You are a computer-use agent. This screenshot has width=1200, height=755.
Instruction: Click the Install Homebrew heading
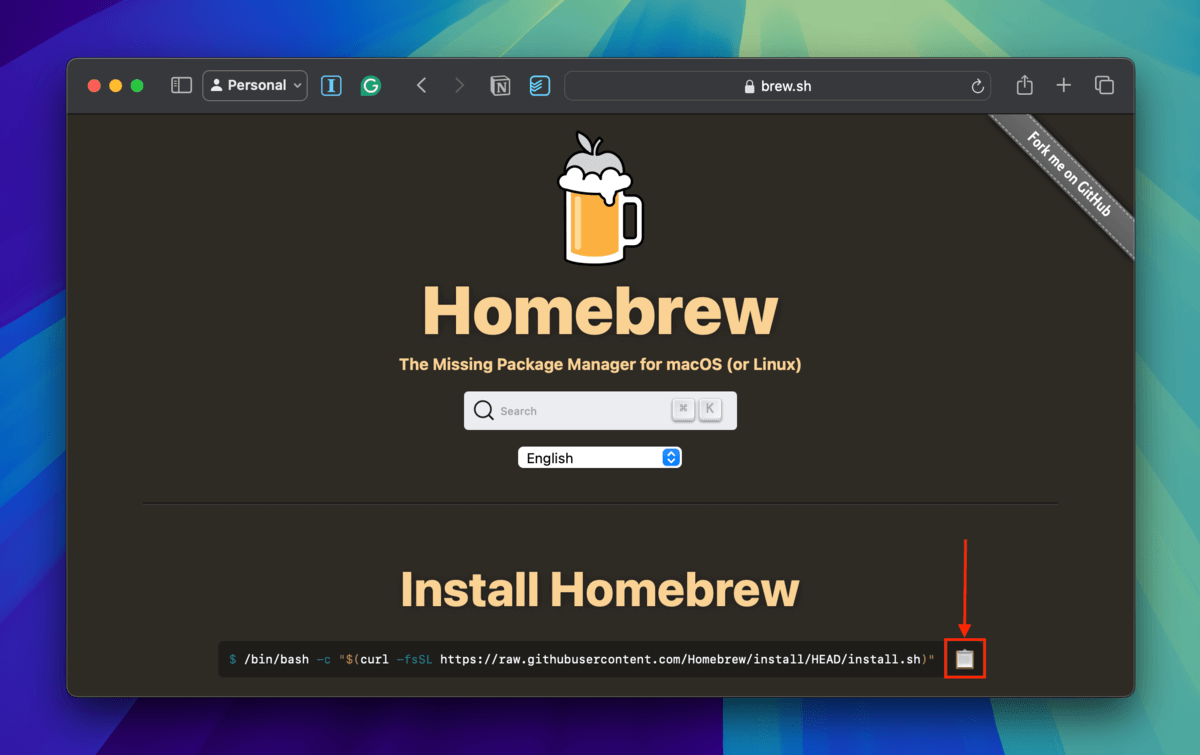coord(600,589)
